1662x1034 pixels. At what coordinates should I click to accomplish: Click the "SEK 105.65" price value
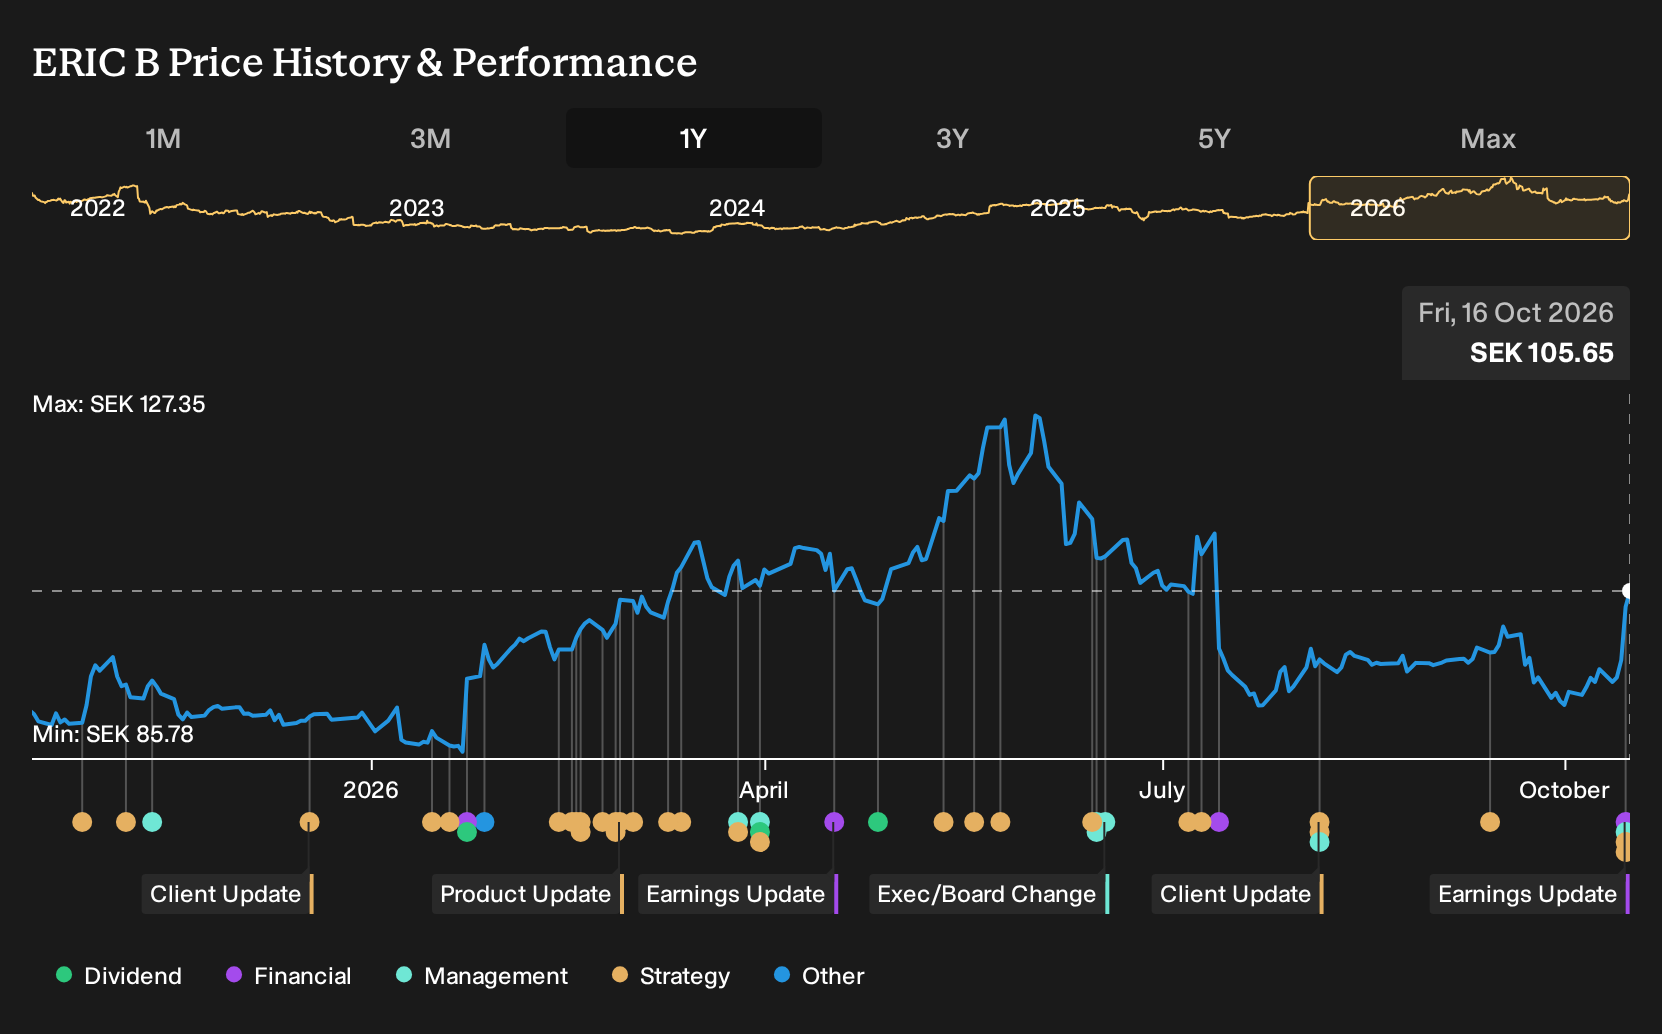pyautogui.click(x=1542, y=353)
